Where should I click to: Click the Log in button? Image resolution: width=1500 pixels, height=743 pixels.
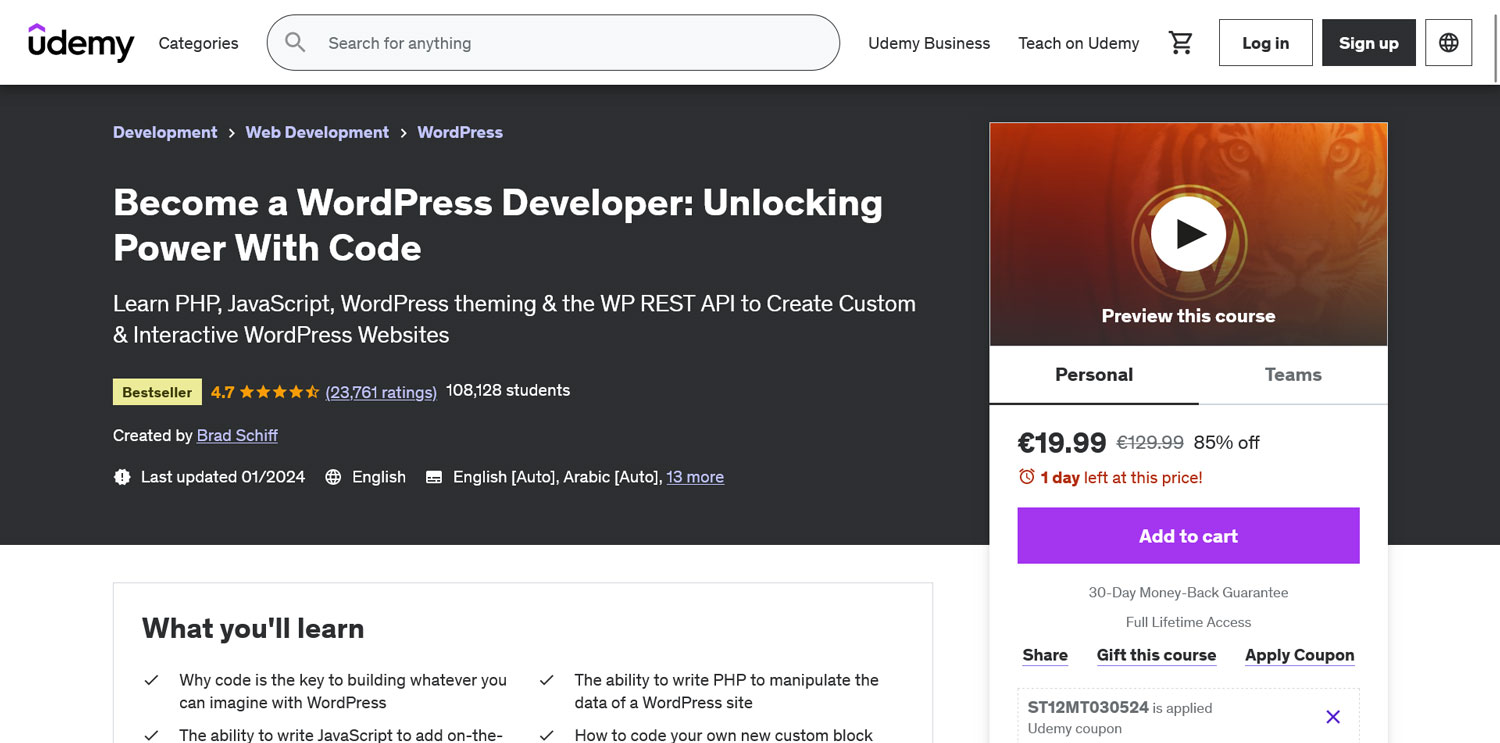1265,43
